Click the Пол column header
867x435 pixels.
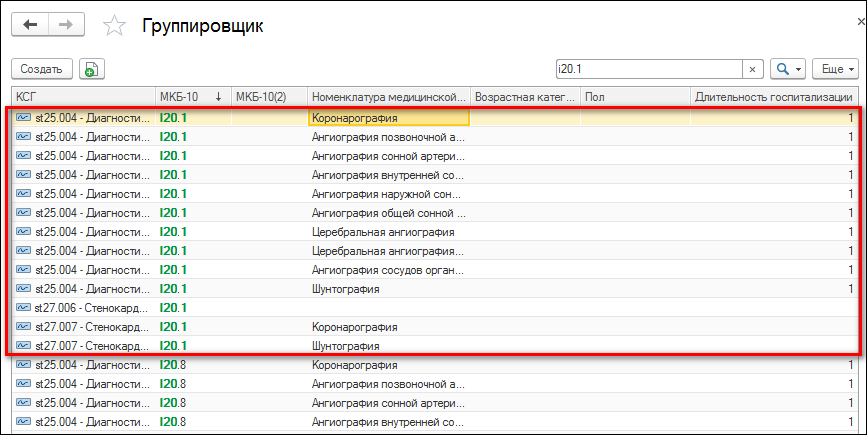(x=635, y=97)
